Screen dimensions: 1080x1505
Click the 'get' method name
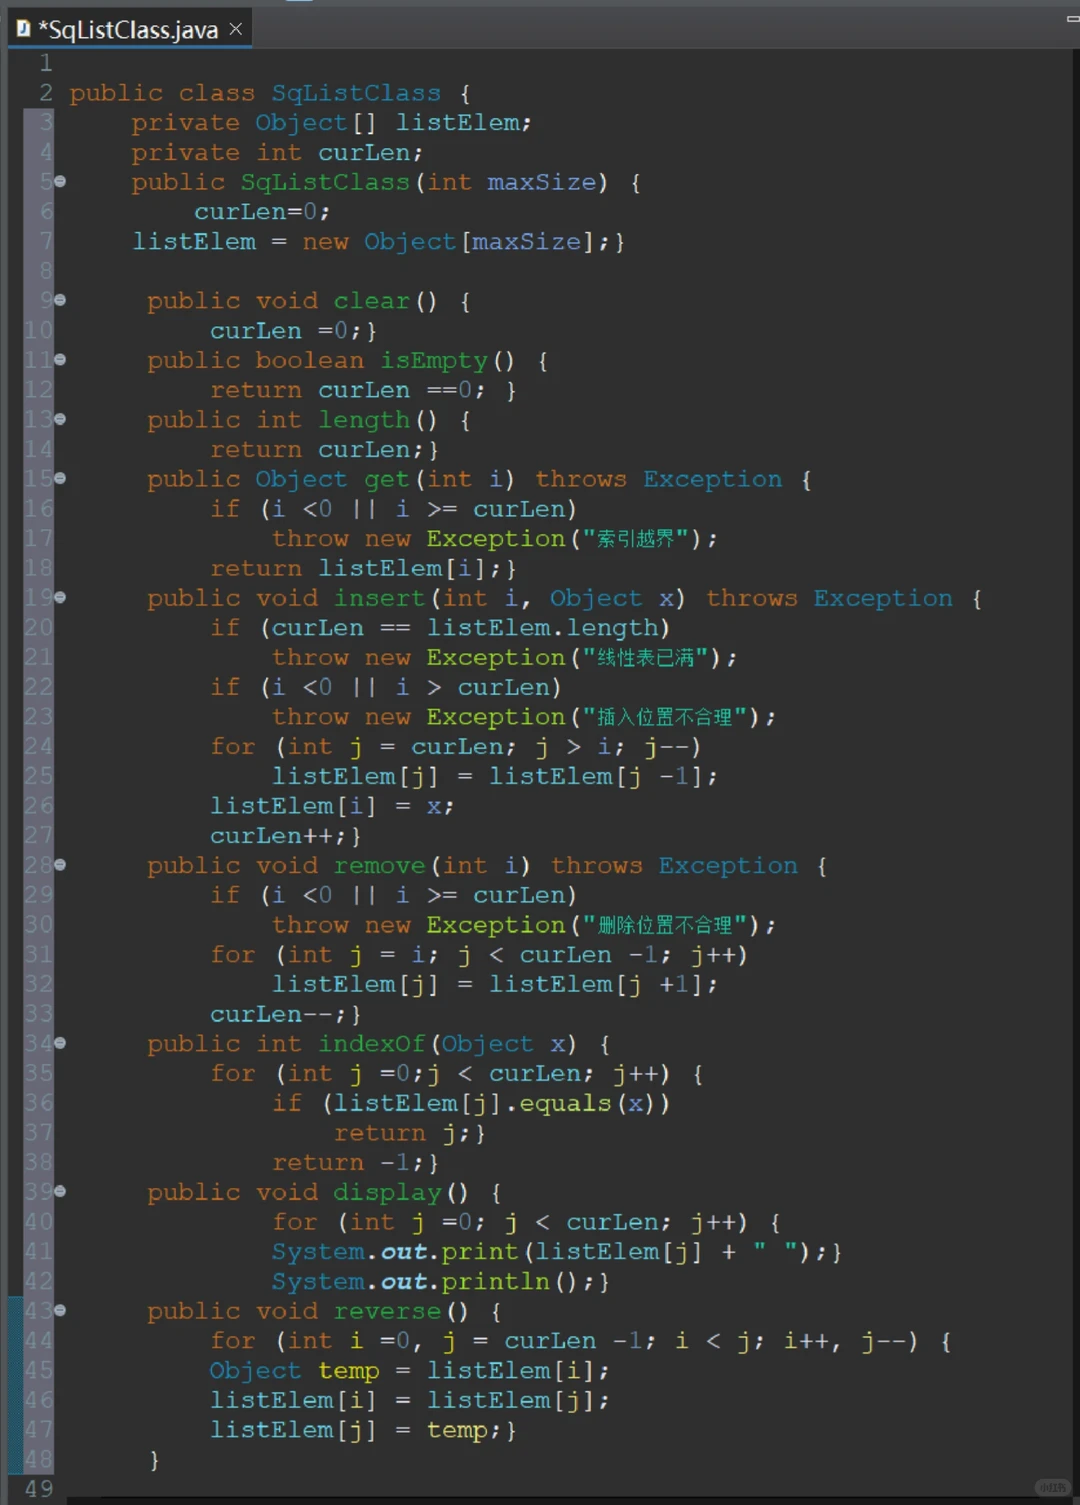pos(387,479)
